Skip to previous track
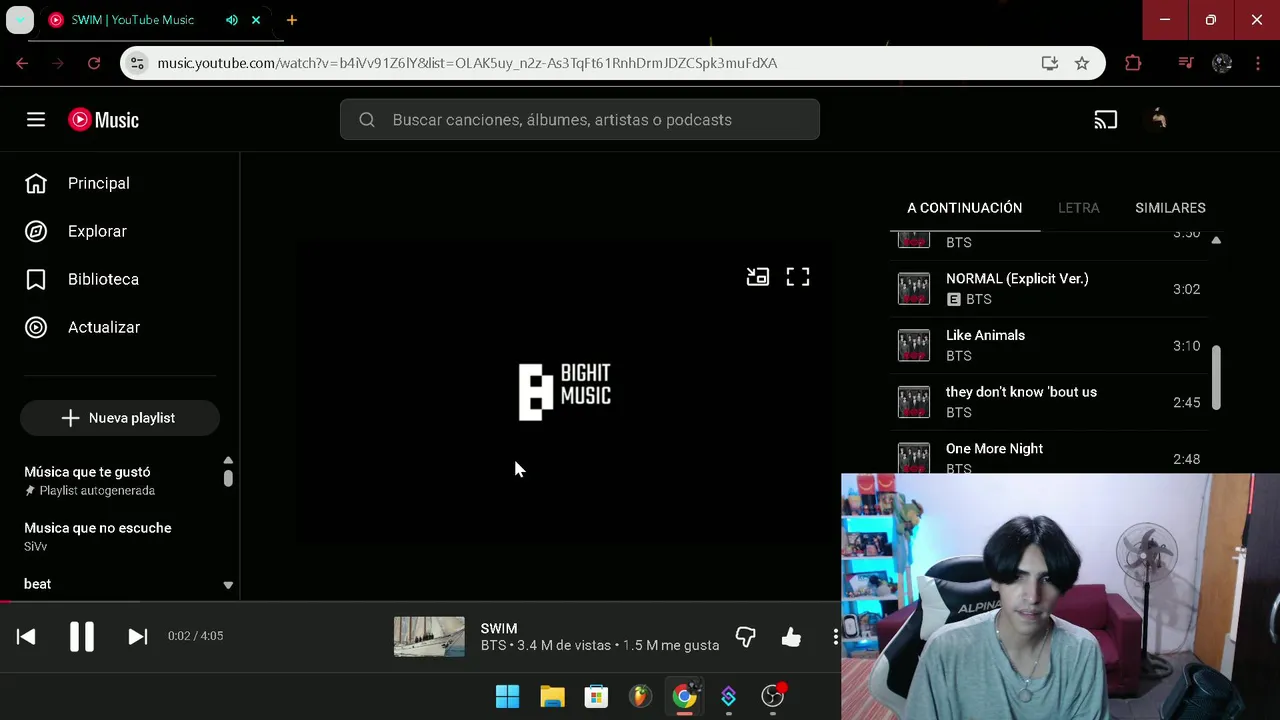1280x720 pixels. pyautogui.click(x=26, y=636)
